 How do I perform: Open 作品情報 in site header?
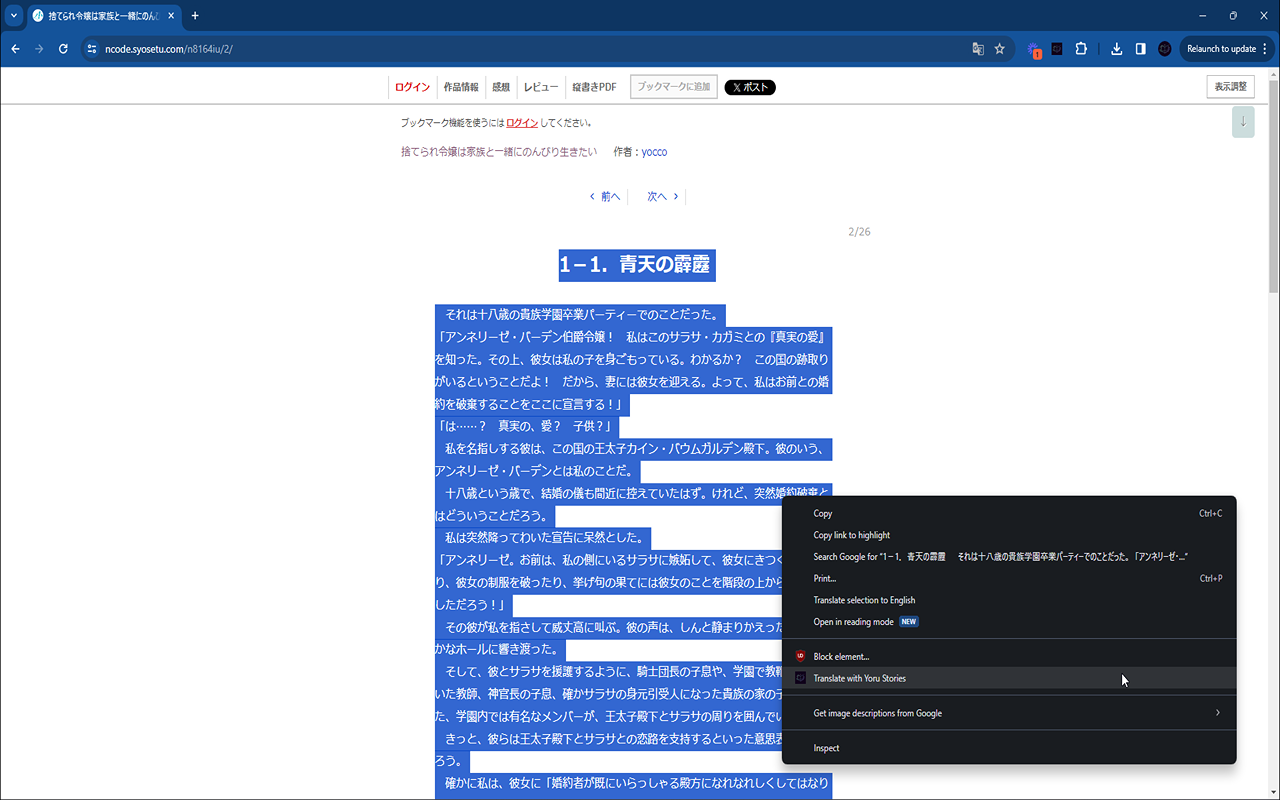coord(461,87)
